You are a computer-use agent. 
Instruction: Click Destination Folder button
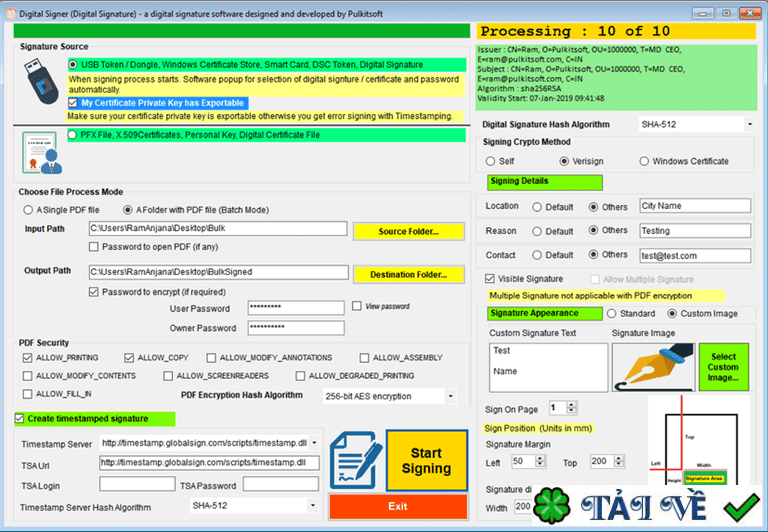point(408,274)
